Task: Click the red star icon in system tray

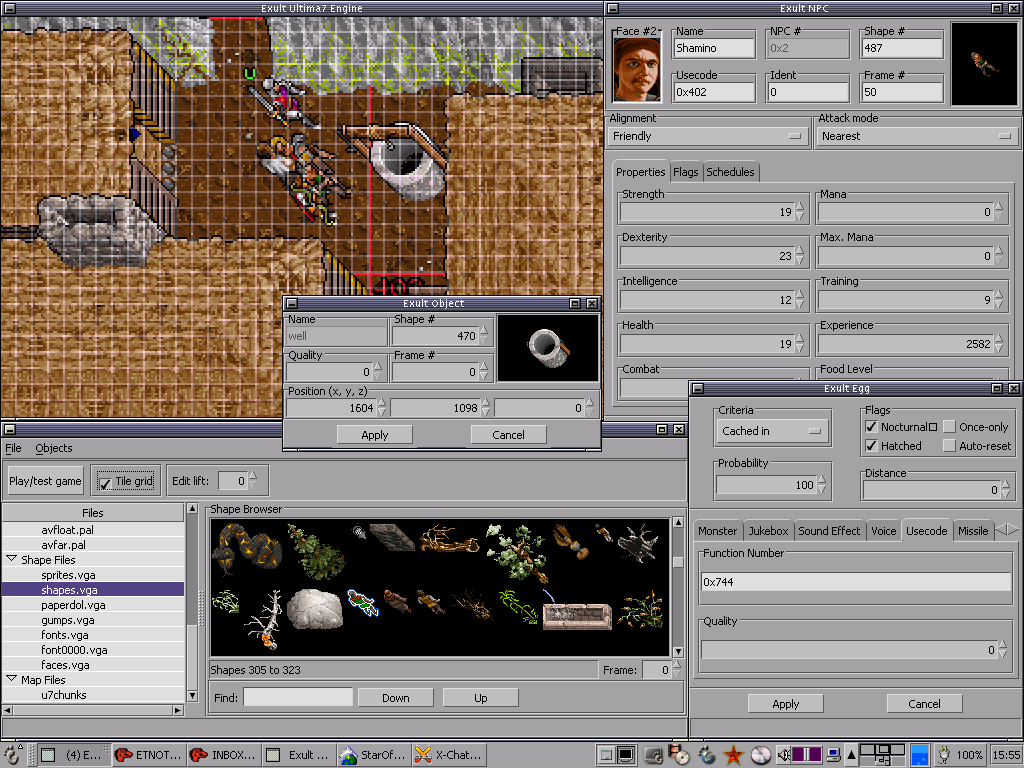Action: pyautogui.click(x=733, y=754)
